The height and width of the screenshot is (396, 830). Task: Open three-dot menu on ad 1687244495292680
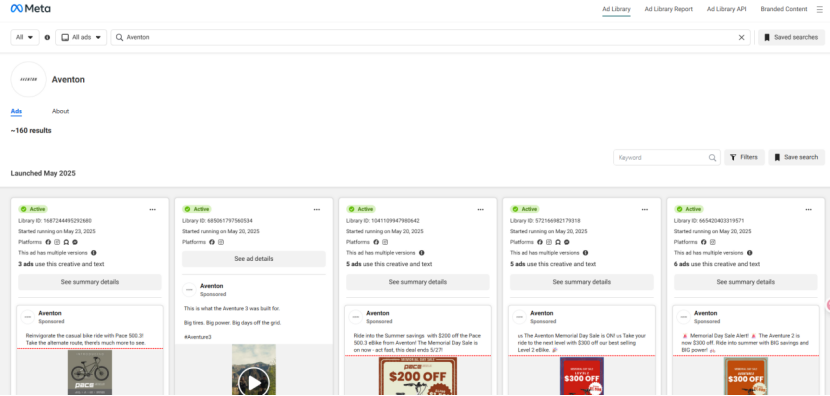pos(152,209)
